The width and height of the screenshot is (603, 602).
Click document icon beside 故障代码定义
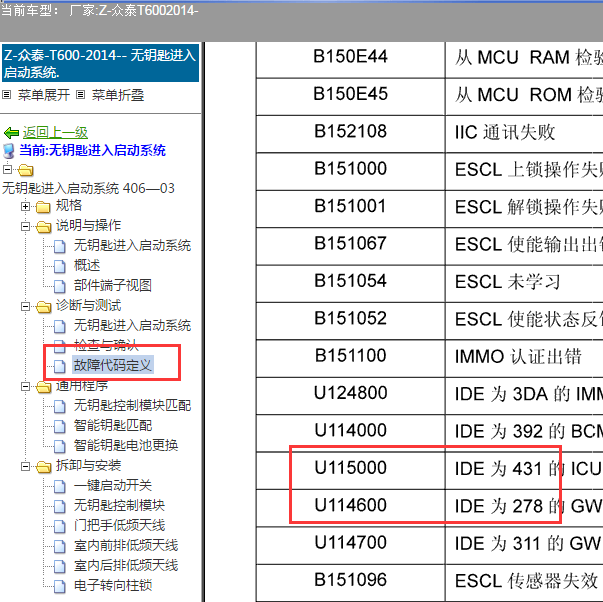coord(59,366)
